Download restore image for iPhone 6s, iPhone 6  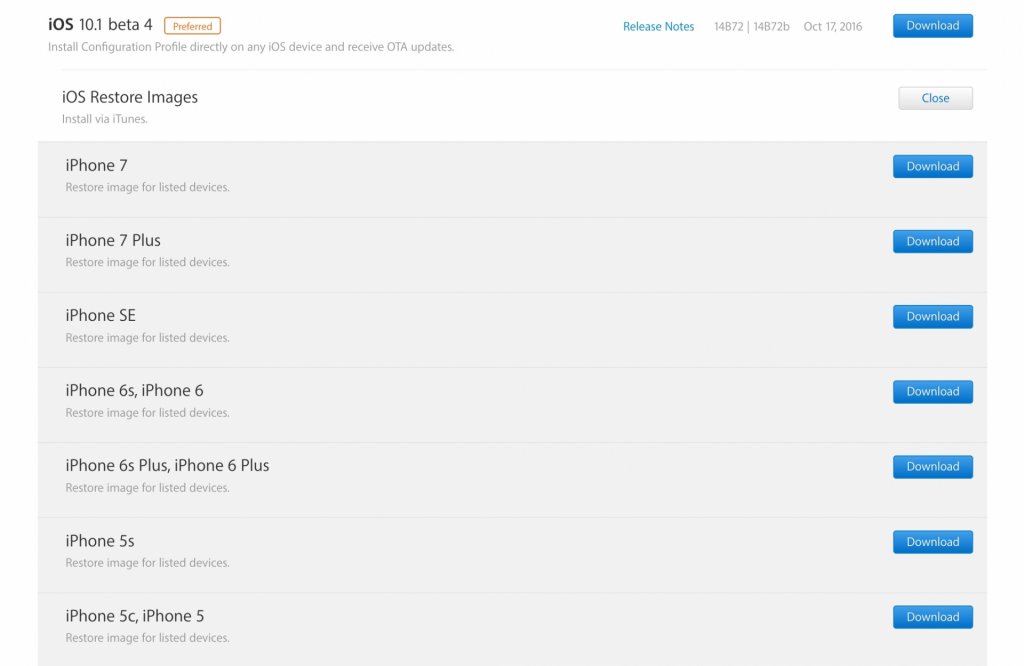[x=932, y=392]
